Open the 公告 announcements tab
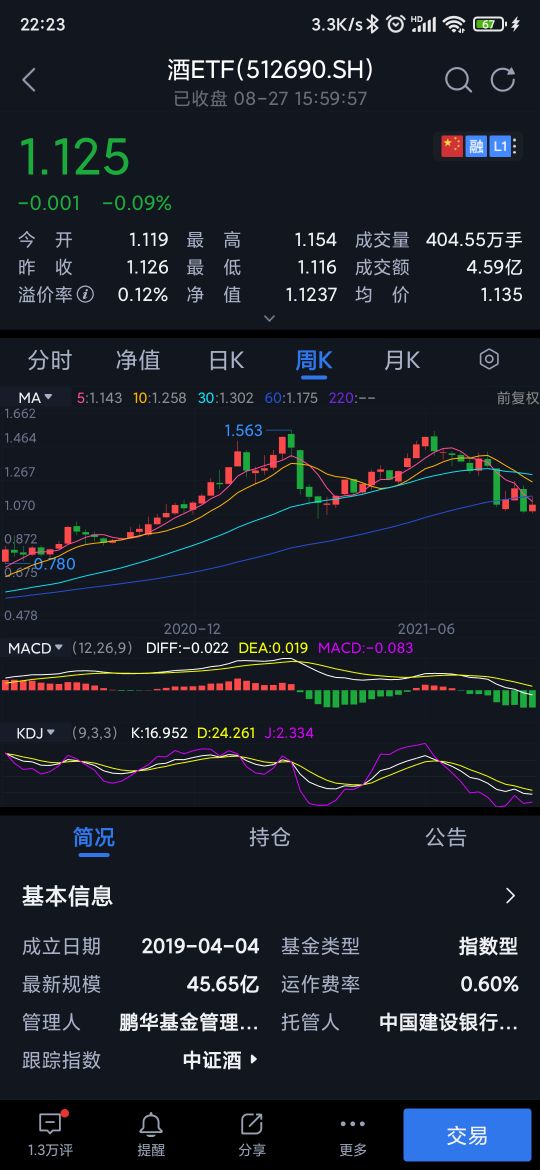The image size is (540, 1170). 445,837
